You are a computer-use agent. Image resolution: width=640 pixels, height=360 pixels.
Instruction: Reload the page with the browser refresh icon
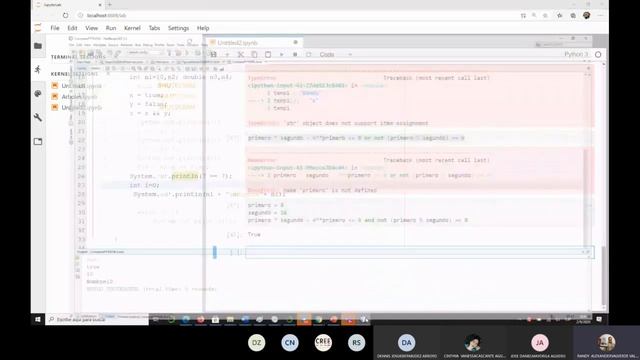[x=65, y=16]
